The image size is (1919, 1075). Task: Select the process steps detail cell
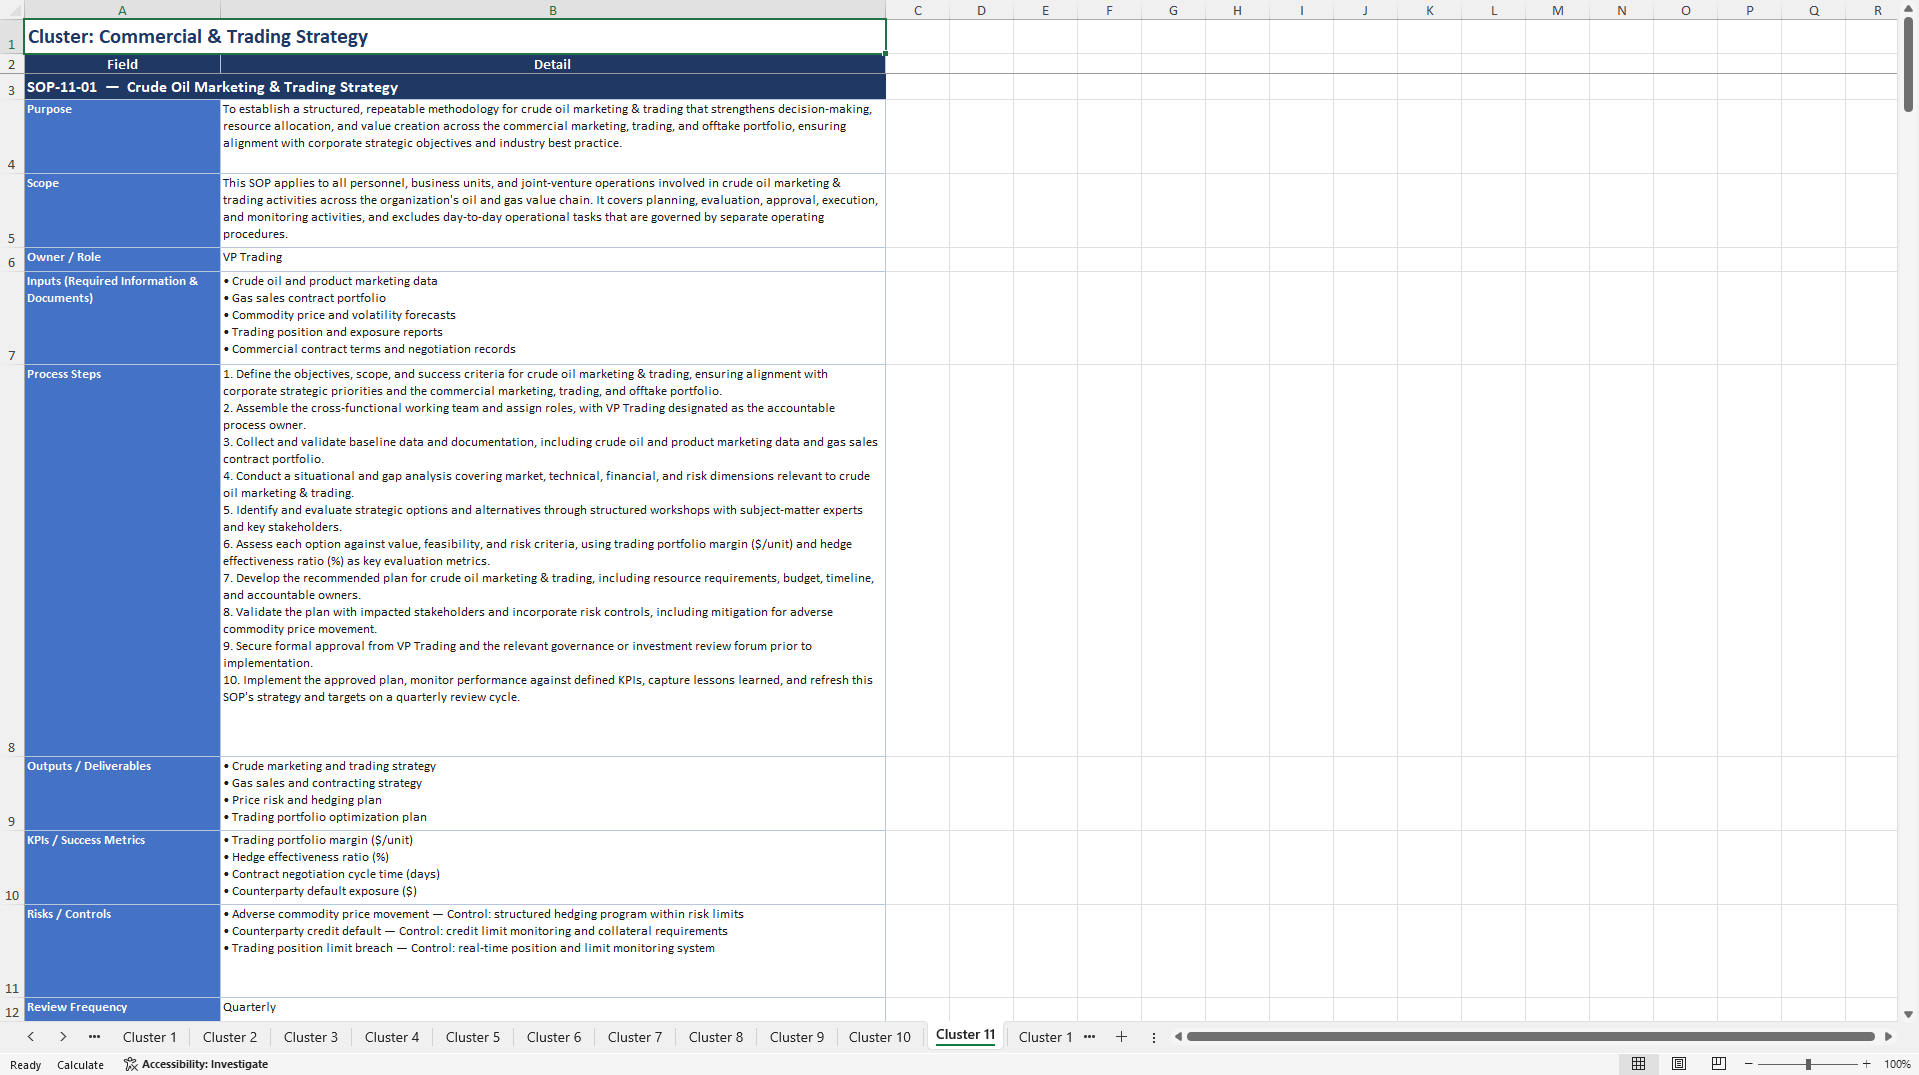(x=553, y=560)
